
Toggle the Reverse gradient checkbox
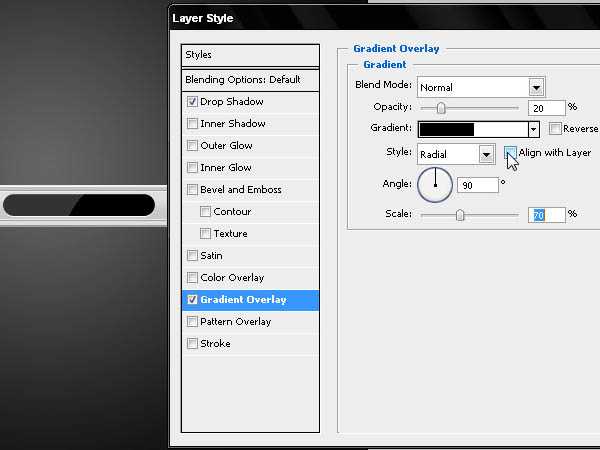(555, 129)
